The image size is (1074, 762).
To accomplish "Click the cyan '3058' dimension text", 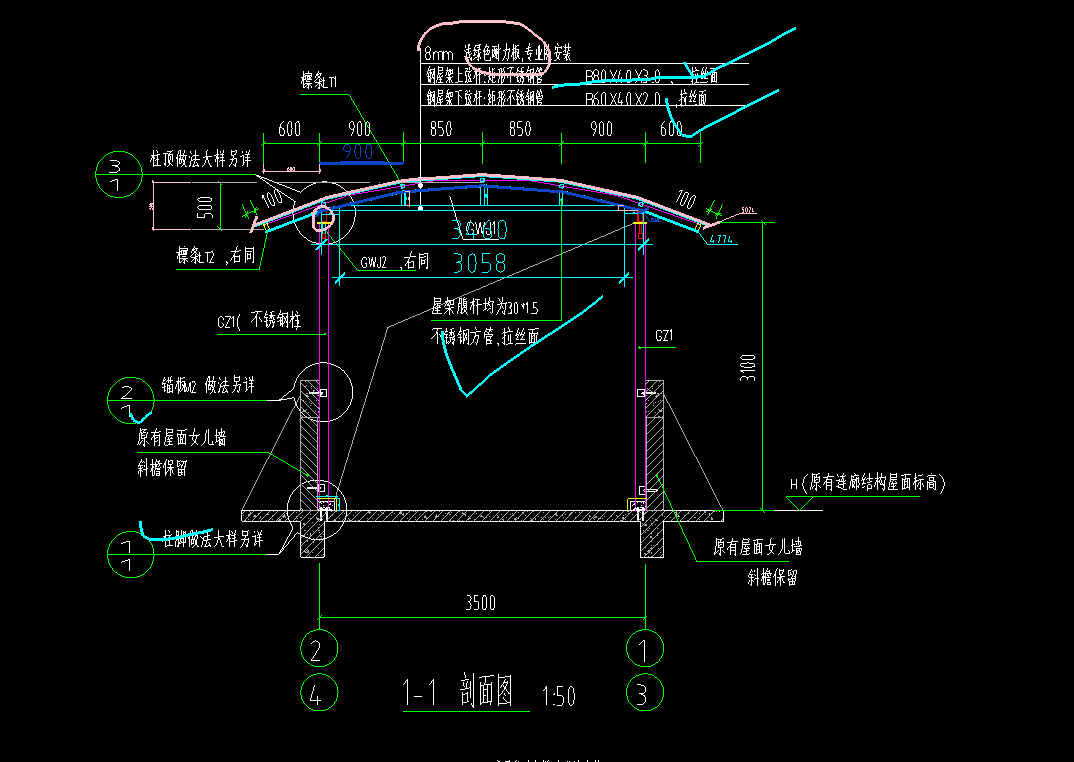I will point(479,263).
